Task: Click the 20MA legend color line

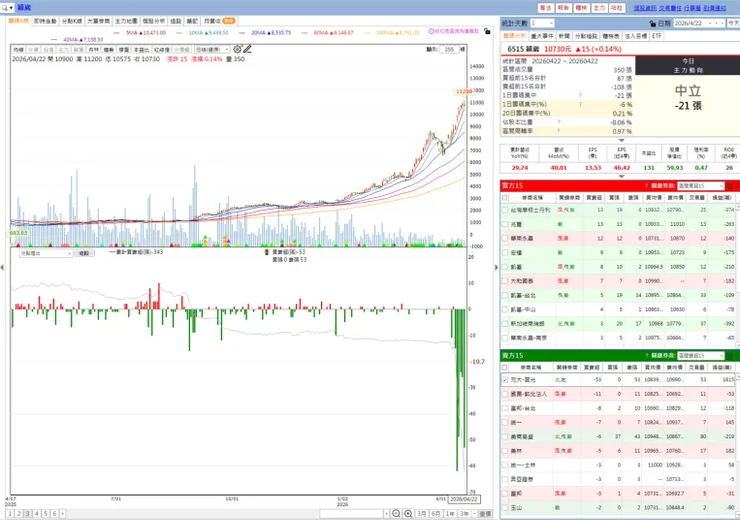Action: coord(243,33)
